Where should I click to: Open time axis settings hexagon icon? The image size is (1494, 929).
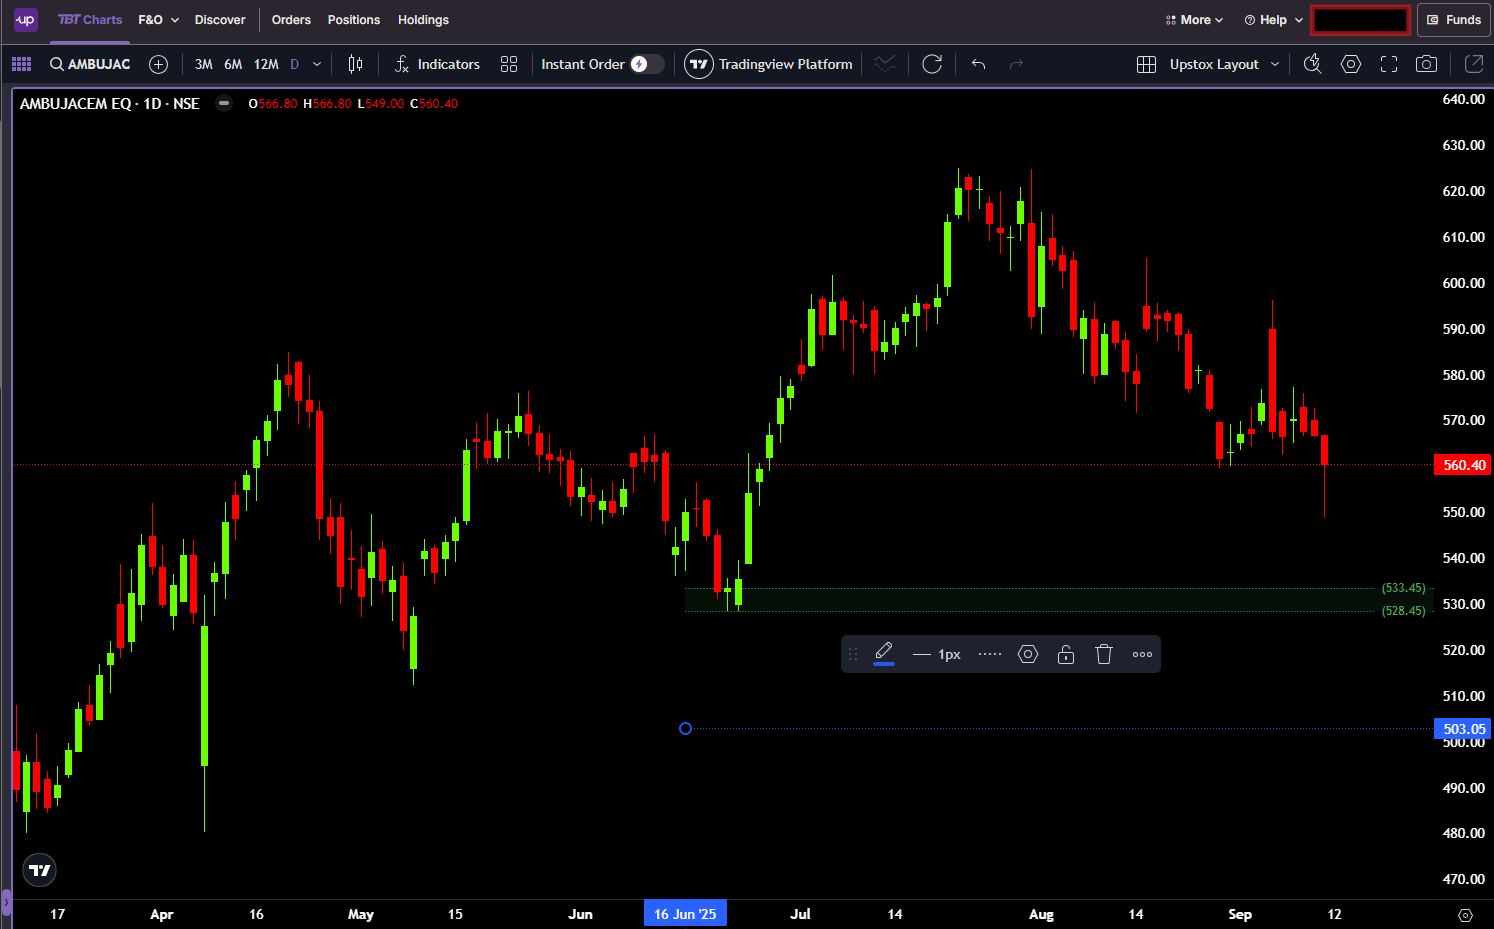click(1465, 915)
